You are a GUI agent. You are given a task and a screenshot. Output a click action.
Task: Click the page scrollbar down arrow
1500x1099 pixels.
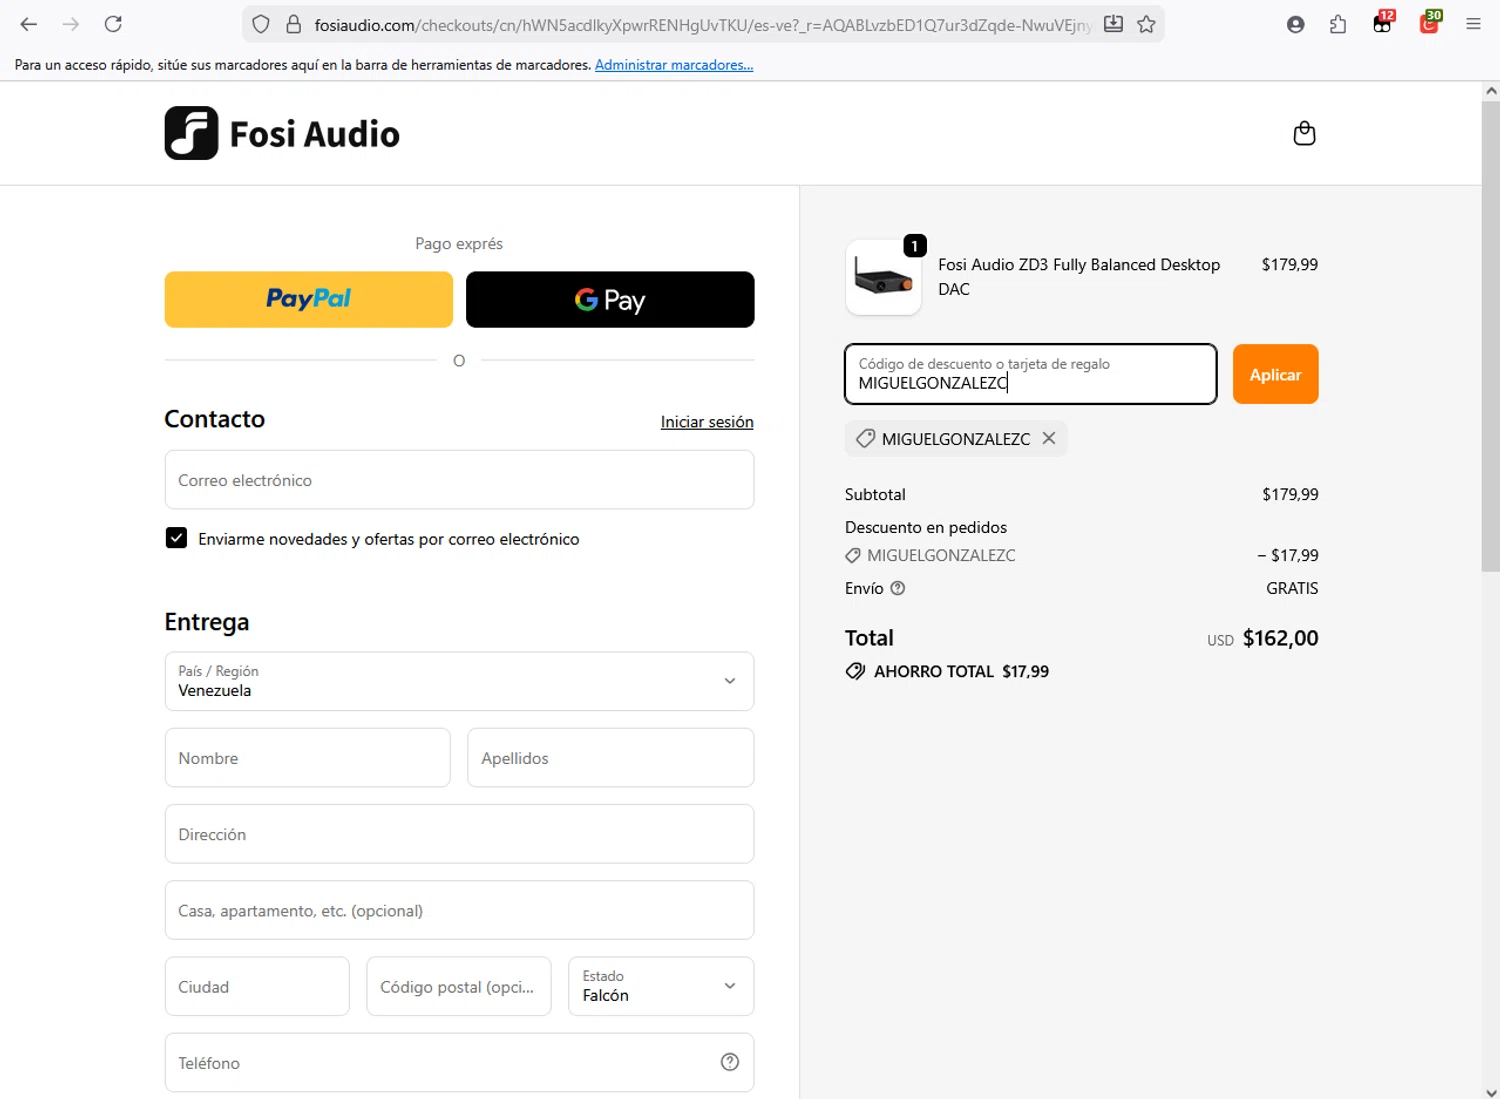pyautogui.click(x=1491, y=1091)
